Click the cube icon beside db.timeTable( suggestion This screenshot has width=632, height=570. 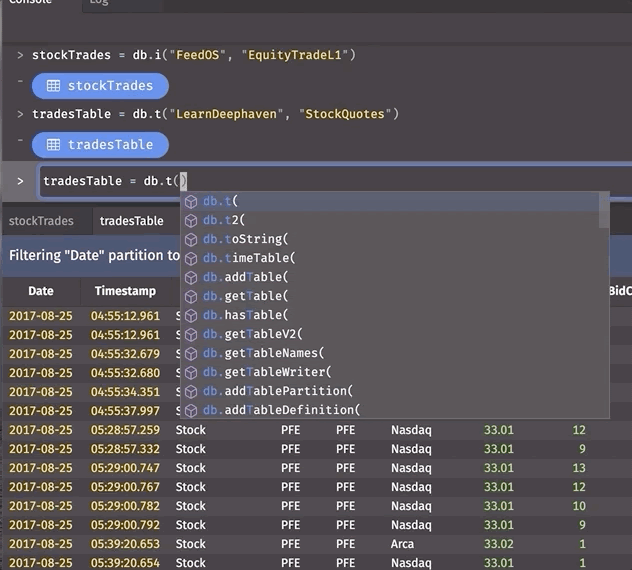point(191,259)
